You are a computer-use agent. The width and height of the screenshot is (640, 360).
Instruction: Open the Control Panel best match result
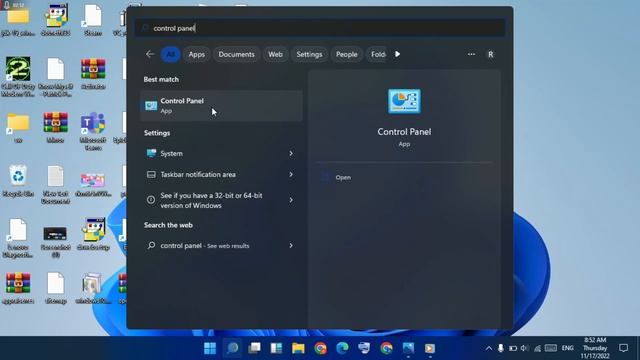click(x=221, y=106)
